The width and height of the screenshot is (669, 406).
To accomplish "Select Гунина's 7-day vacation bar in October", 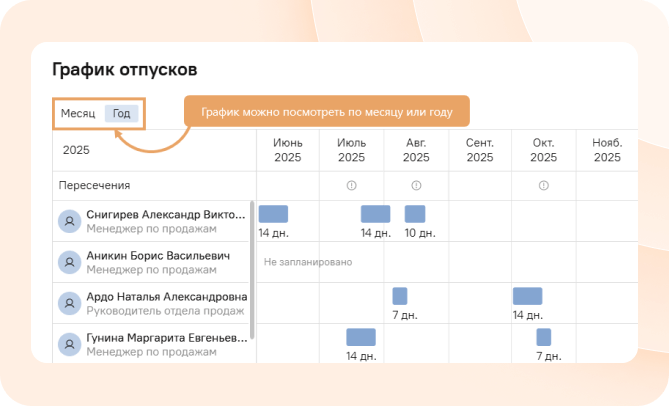I will [543, 336].
